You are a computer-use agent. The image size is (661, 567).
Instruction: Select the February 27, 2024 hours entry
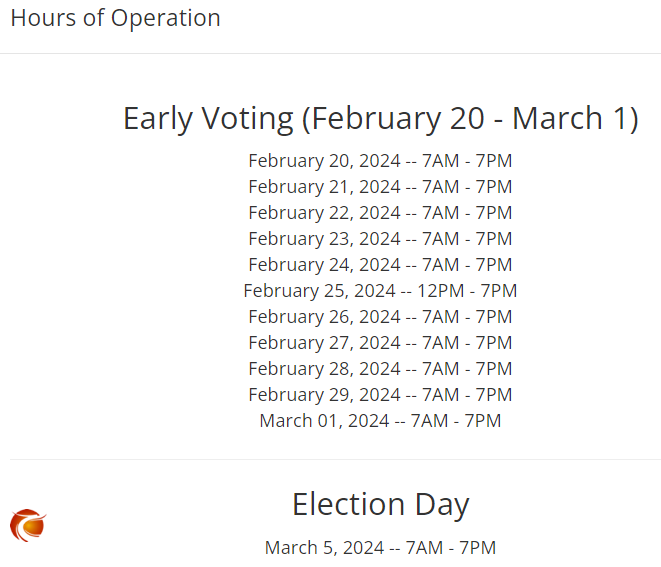coord(380,343)
